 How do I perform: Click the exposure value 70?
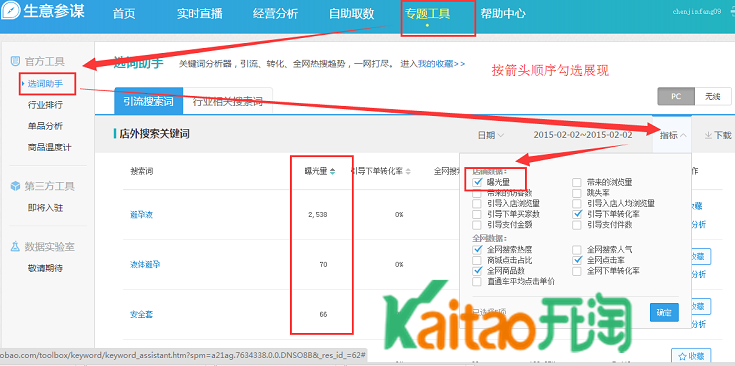click(x=323, y=264)
